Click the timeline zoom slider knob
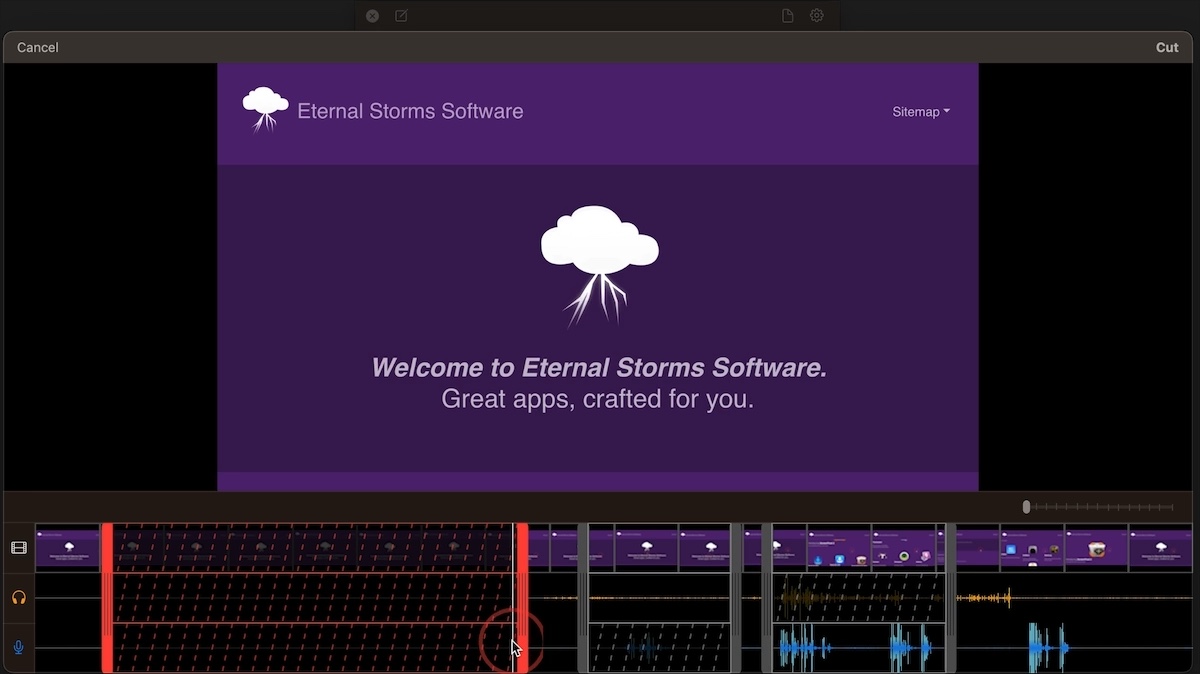This screenshot has width=1200, height=674. pyautogui.click(x=1026, y=507)
